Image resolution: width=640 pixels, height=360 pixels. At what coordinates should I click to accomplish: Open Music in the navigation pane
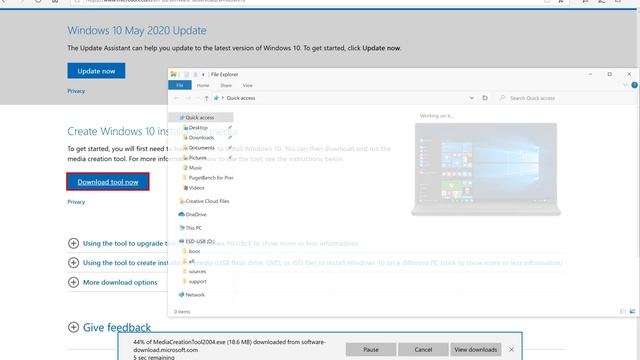(x=195, y=168)
